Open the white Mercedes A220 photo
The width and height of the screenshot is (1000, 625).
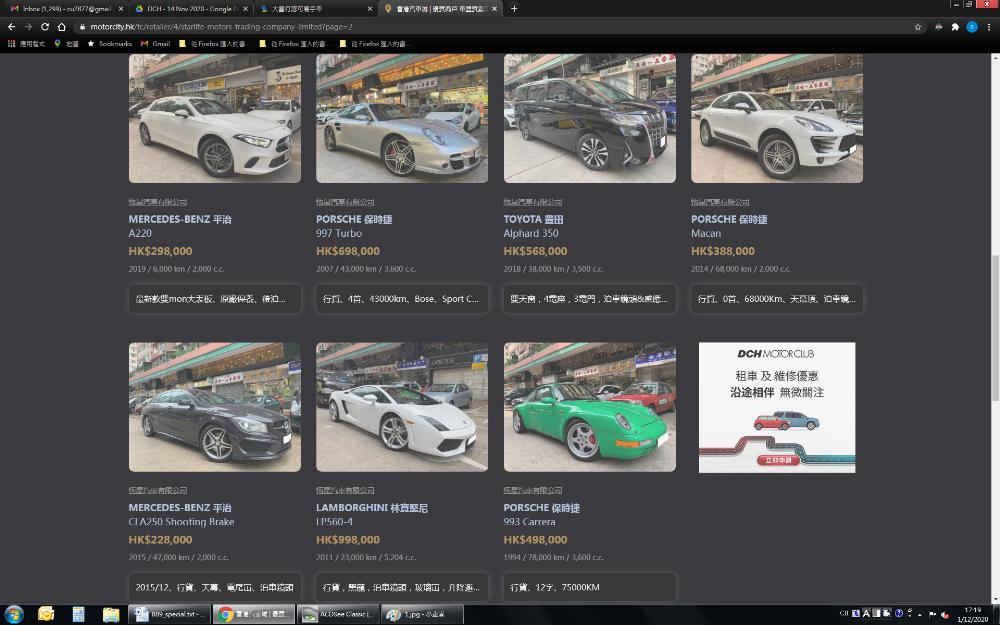215,118
